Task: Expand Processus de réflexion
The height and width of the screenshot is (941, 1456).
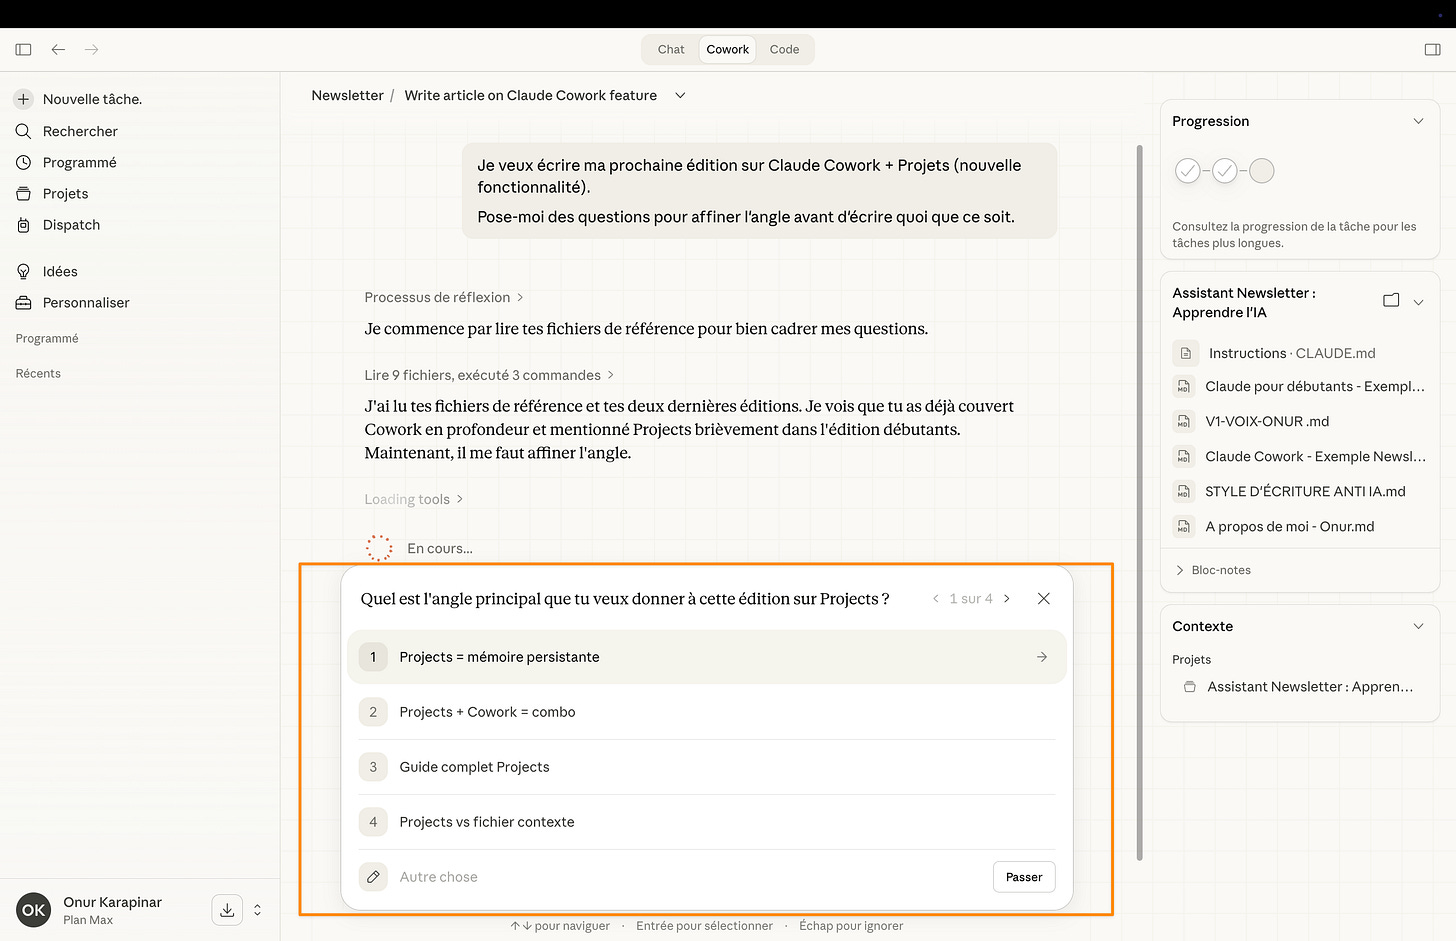Action: point(444,297)
